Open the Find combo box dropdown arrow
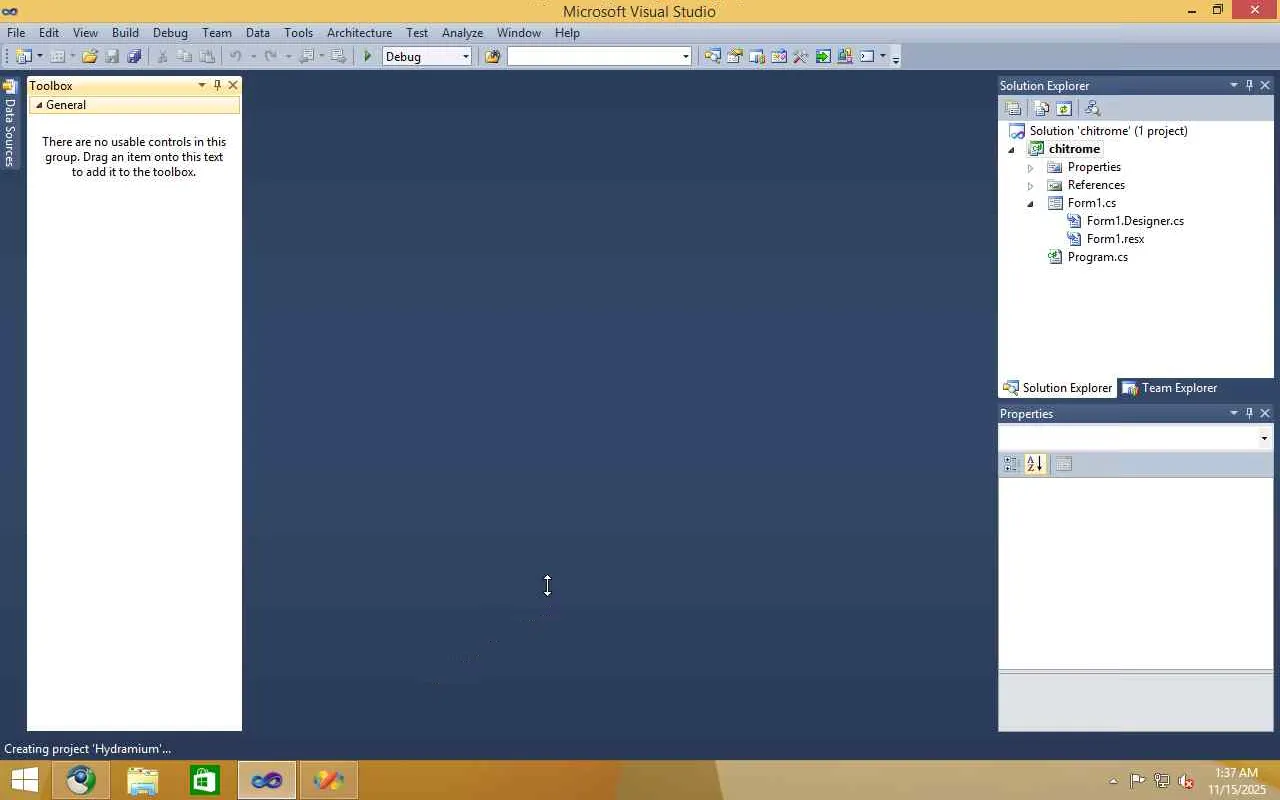This screenshot has height=800, width=1280. coord(685,57)
